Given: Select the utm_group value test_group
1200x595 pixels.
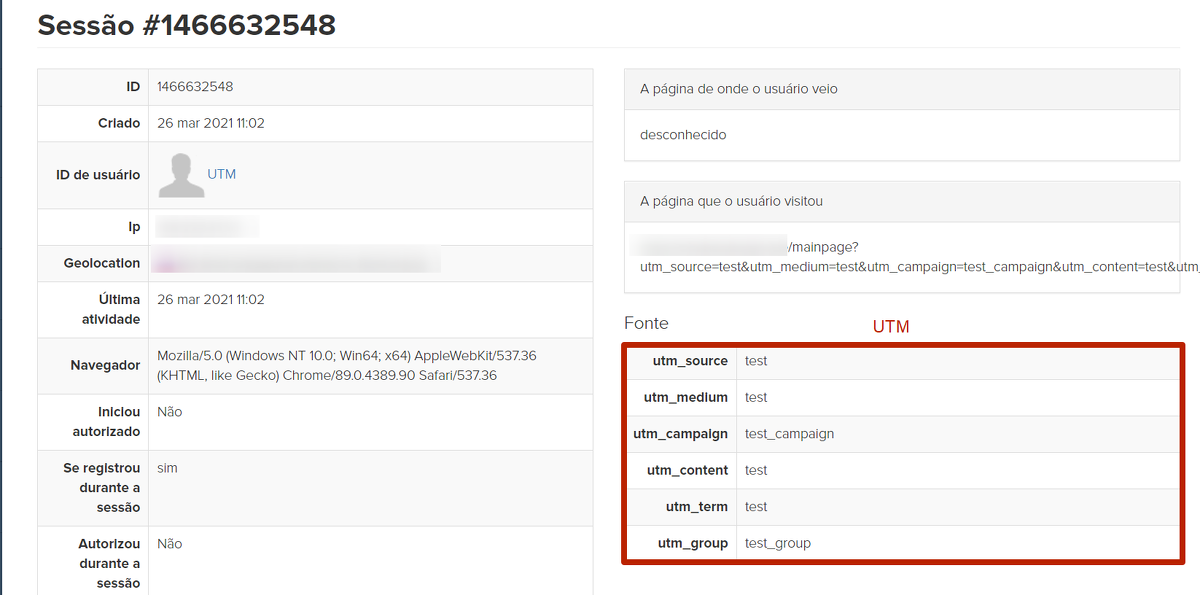Looking at the screenshot, I should tap(777, 543).
